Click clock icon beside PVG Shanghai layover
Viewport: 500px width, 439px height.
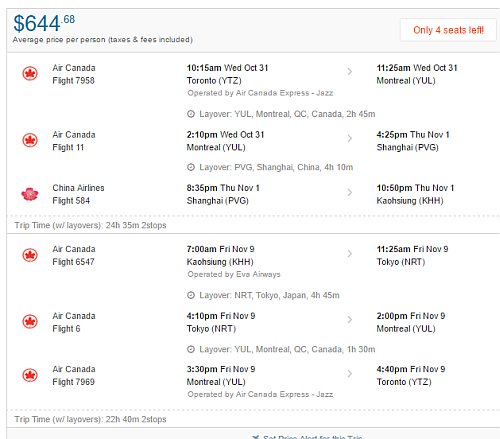pos(191,167)
